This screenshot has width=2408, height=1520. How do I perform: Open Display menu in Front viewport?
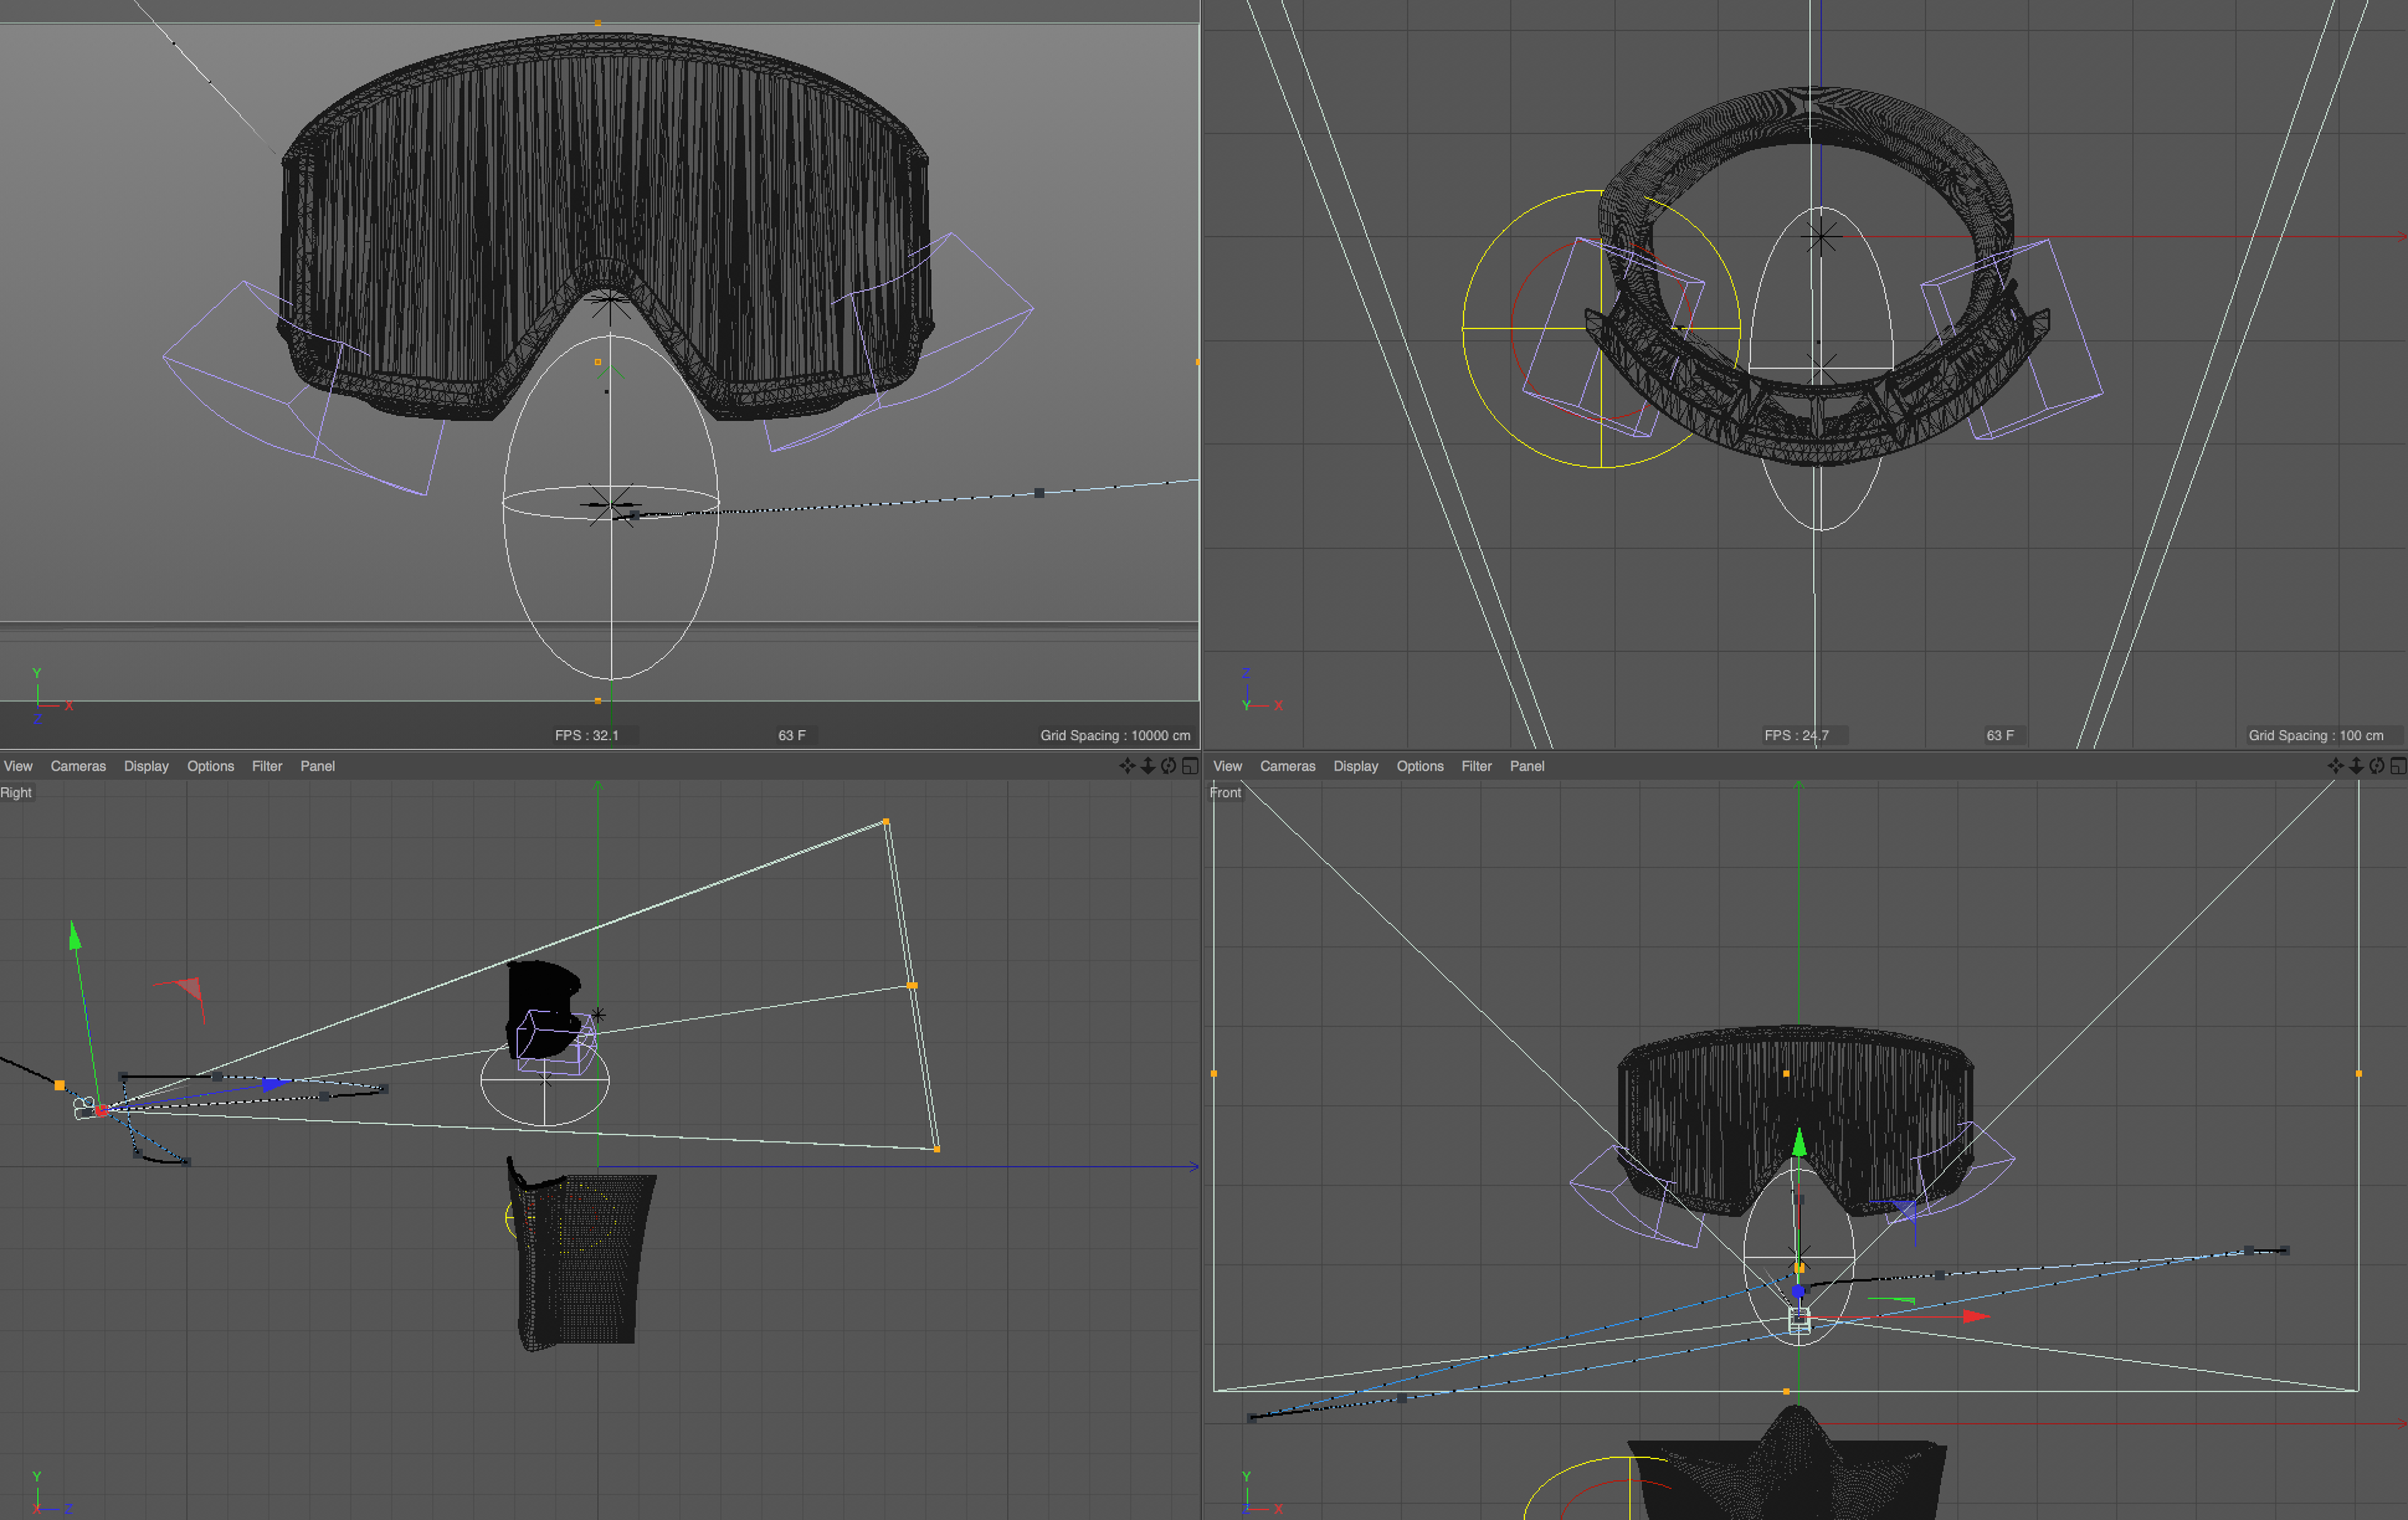[x=1355, y=766]
